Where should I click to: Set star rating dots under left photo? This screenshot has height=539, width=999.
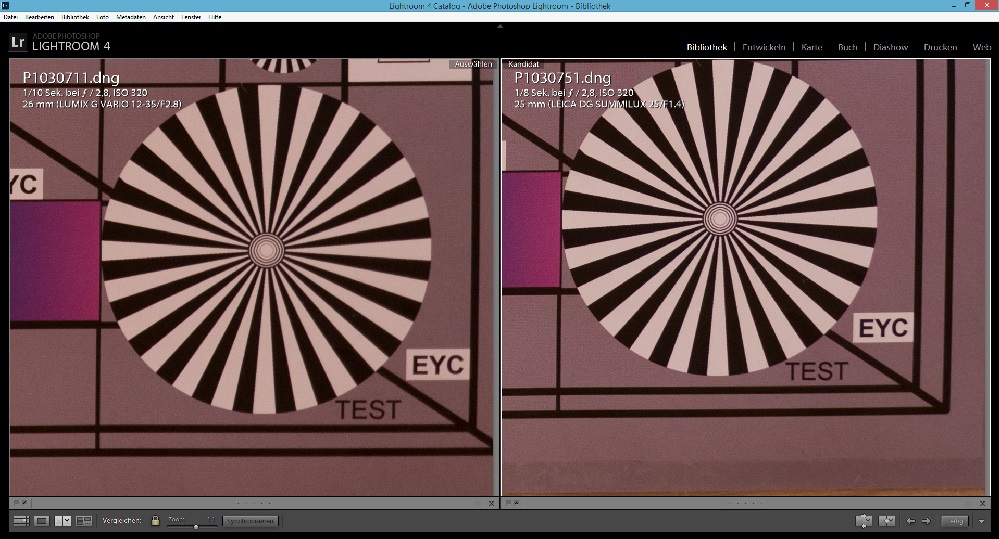pyautogui.click(x=254, y=503)
